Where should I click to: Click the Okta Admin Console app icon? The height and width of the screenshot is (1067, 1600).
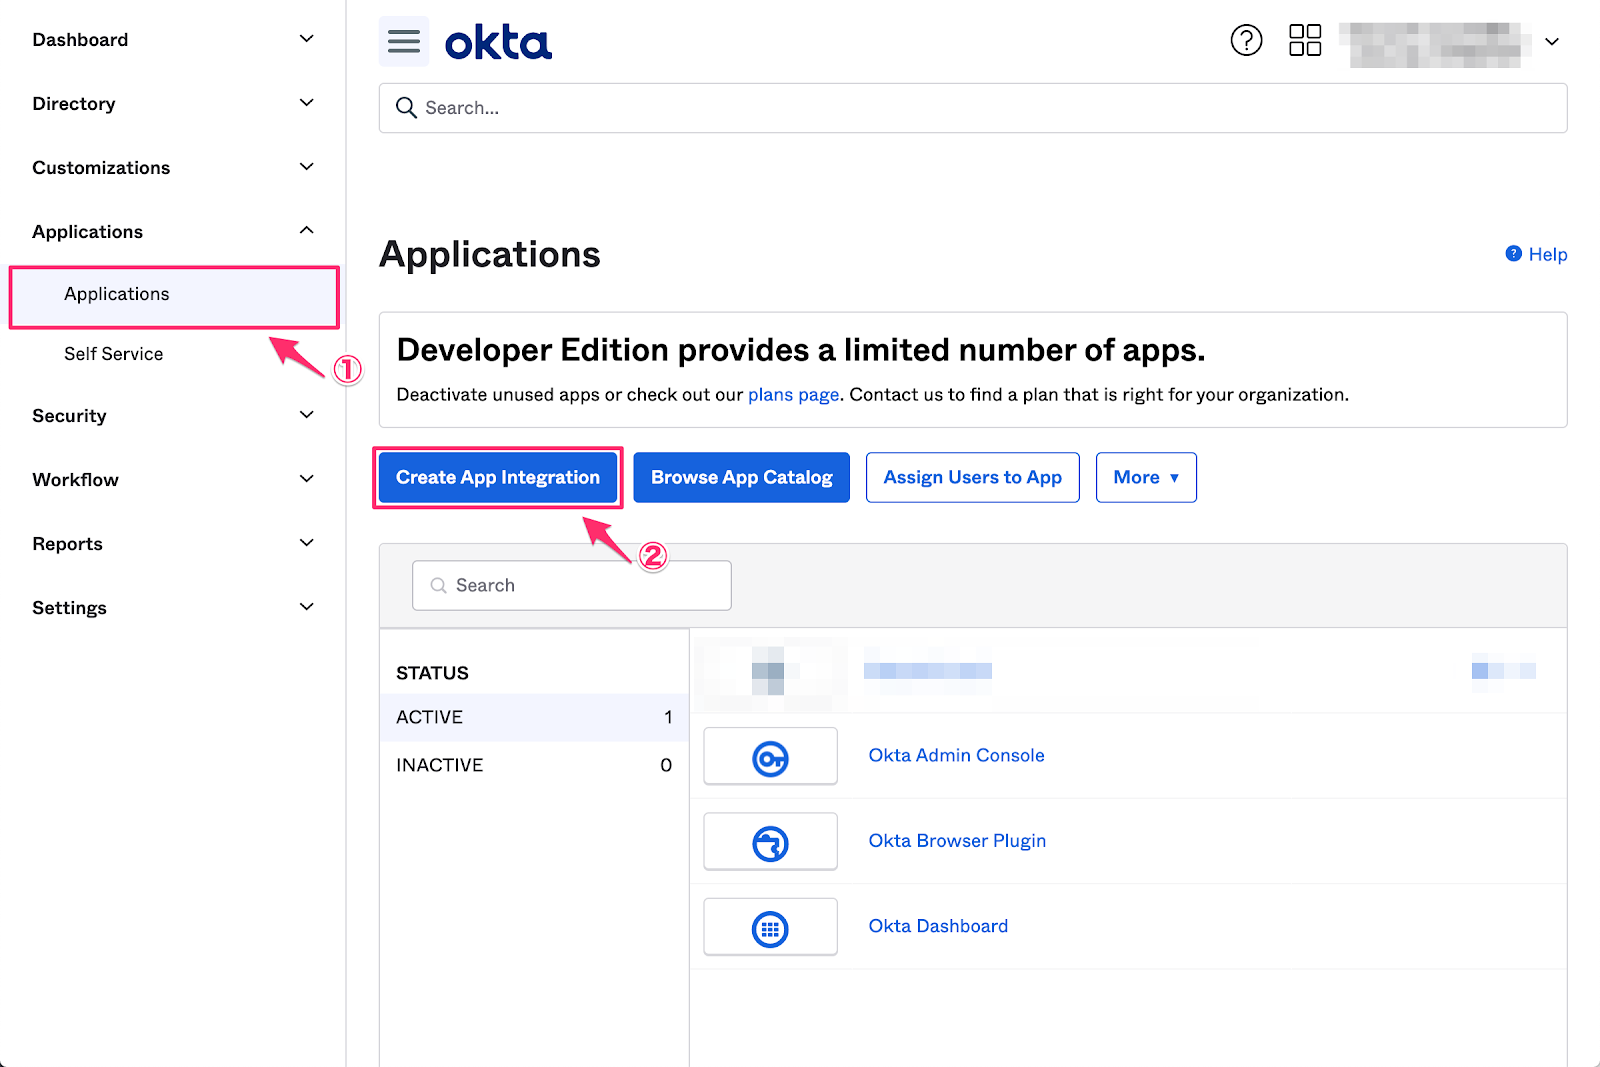coord(770,757)
